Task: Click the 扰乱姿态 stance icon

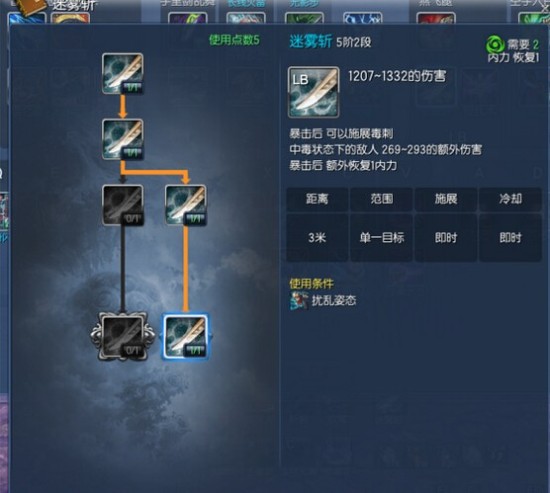Action: pyautogui.click(x=299, y=300)
